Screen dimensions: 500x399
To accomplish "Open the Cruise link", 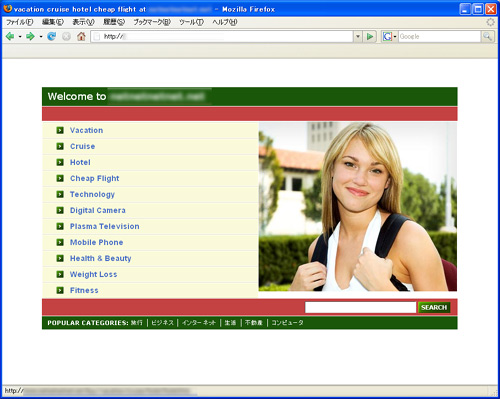I will pyautogui.click(x=82, y=146).
